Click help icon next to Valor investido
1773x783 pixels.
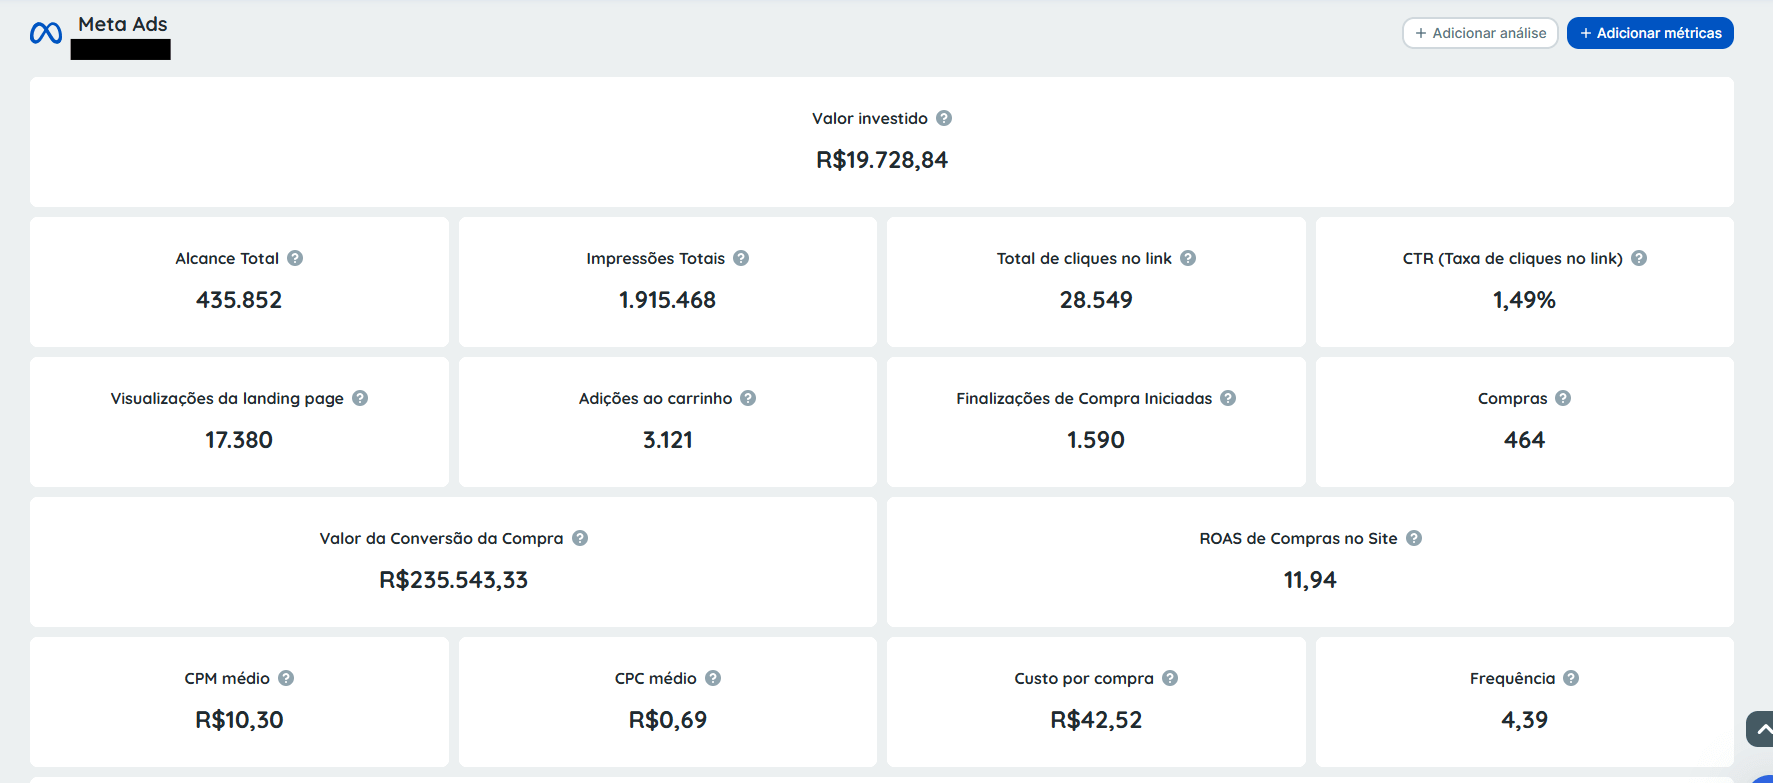click(944, 118)
